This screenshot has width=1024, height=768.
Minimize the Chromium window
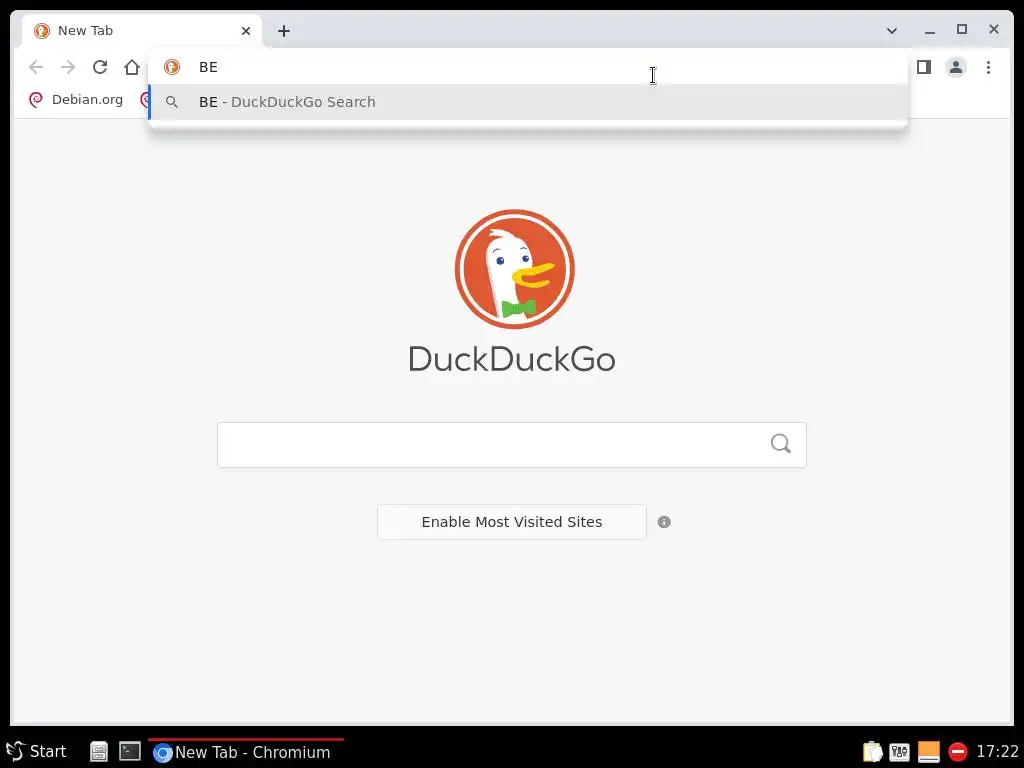(x=929, y=30)
